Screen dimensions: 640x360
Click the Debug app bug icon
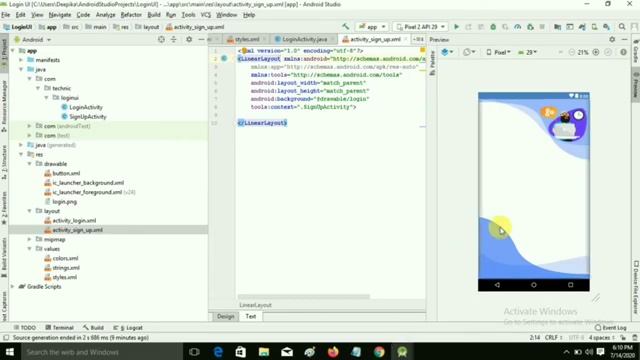[493, 27]
